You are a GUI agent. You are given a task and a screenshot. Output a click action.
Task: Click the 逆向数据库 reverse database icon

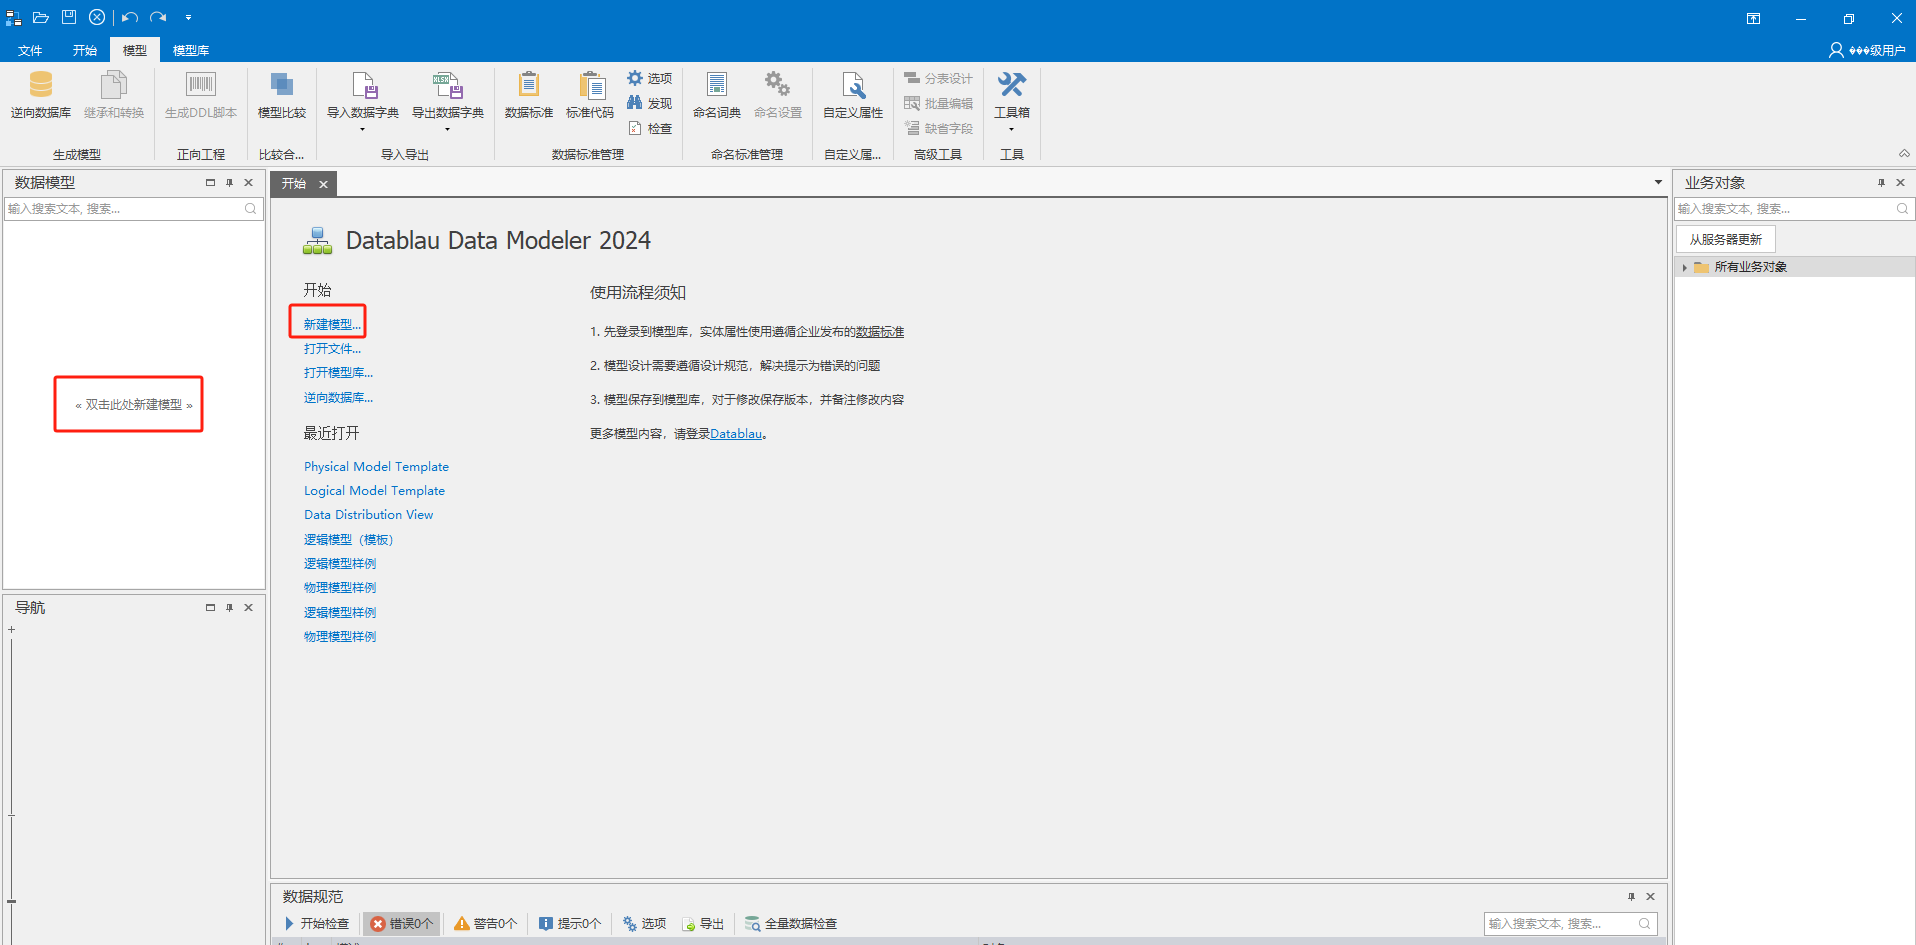click(x=41, y=85)
